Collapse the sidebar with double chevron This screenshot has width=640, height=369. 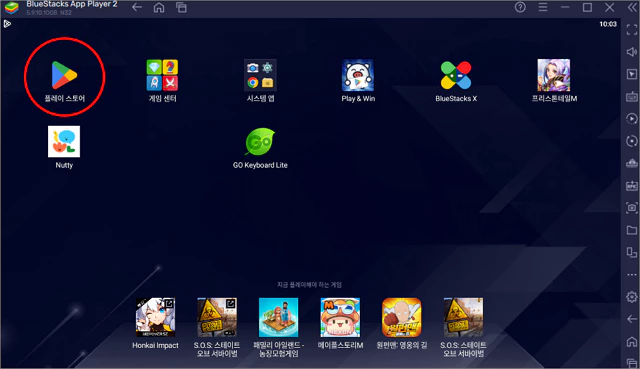click(631, 7)
